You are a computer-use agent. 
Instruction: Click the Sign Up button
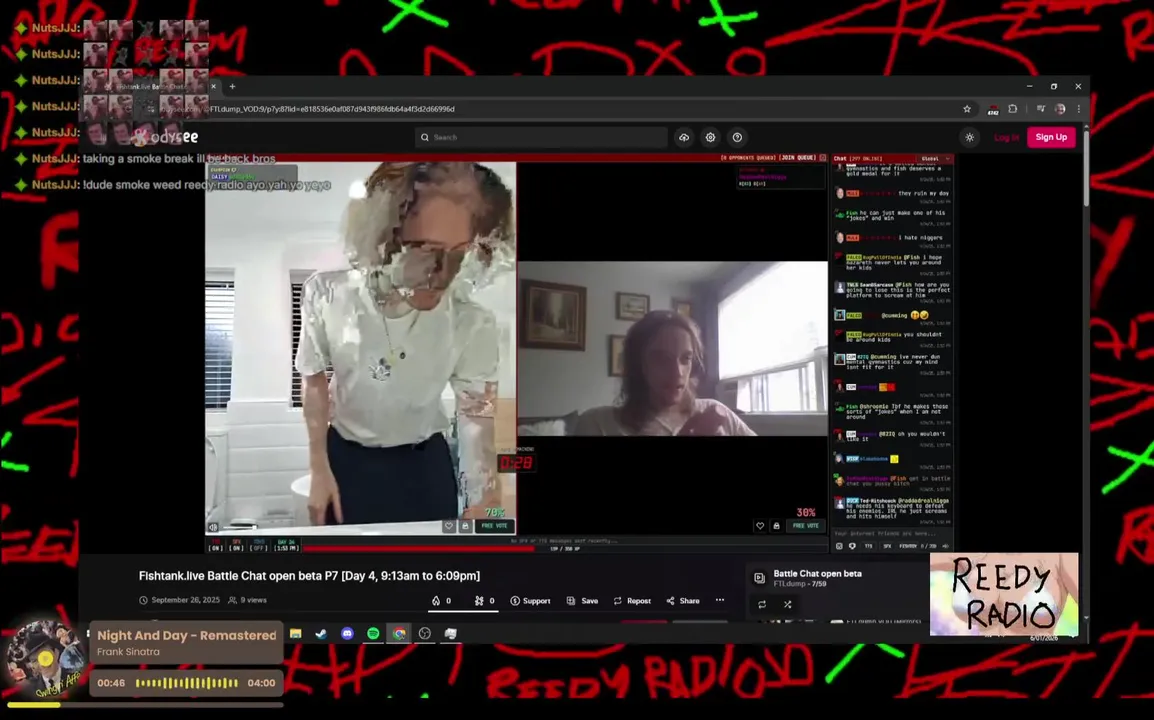tap(1051, 137)
